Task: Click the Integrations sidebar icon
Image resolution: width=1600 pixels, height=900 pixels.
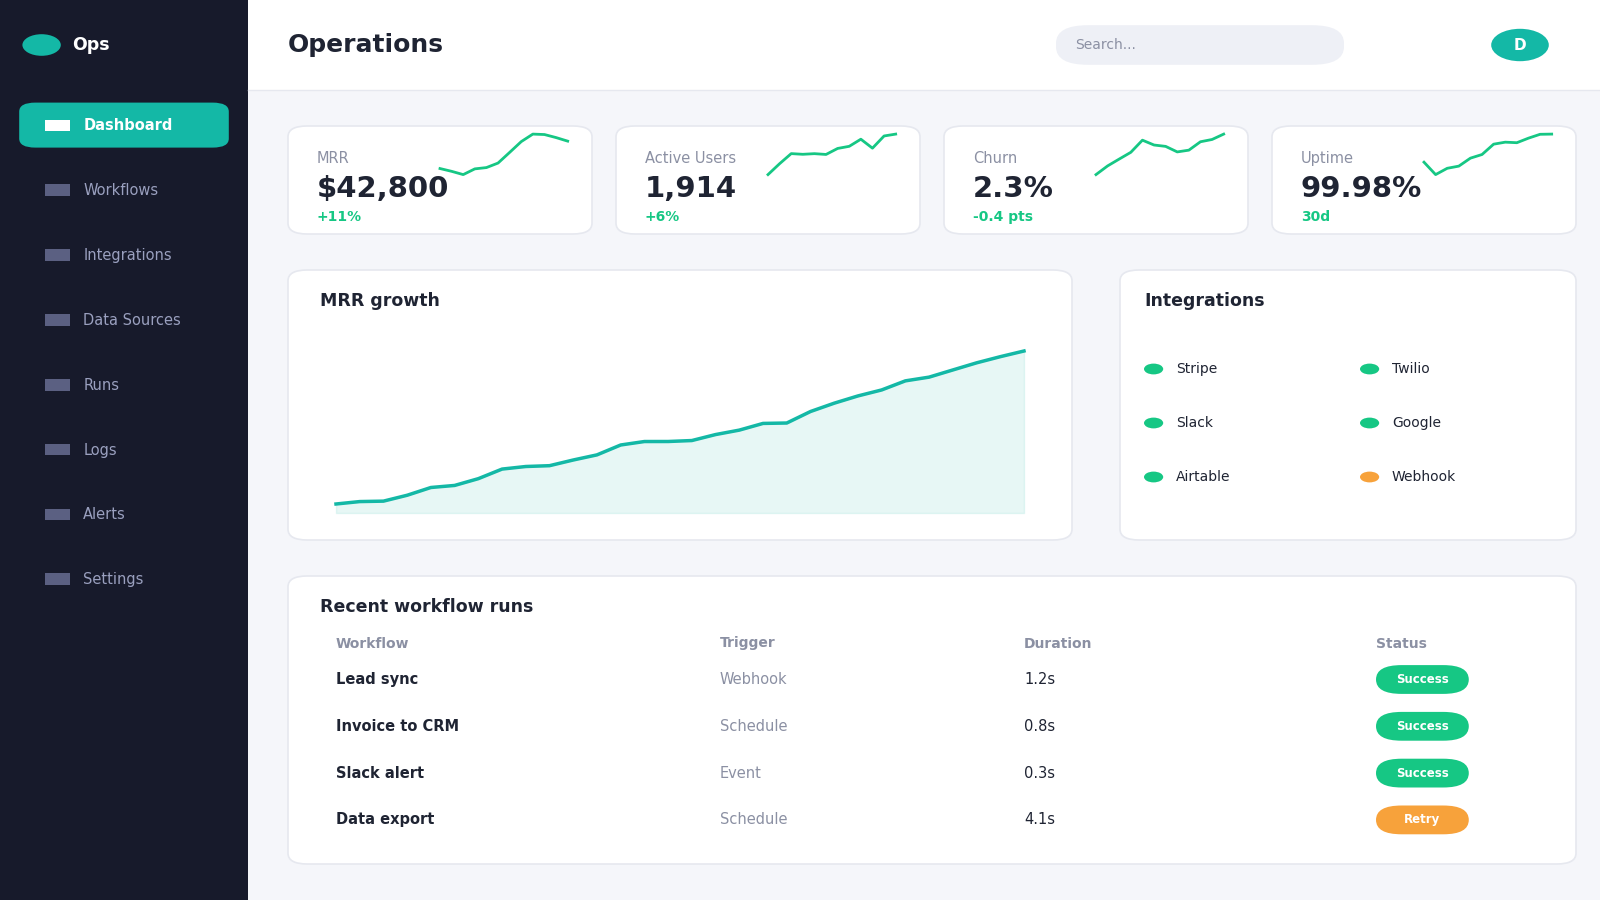Action: point(57,255)
